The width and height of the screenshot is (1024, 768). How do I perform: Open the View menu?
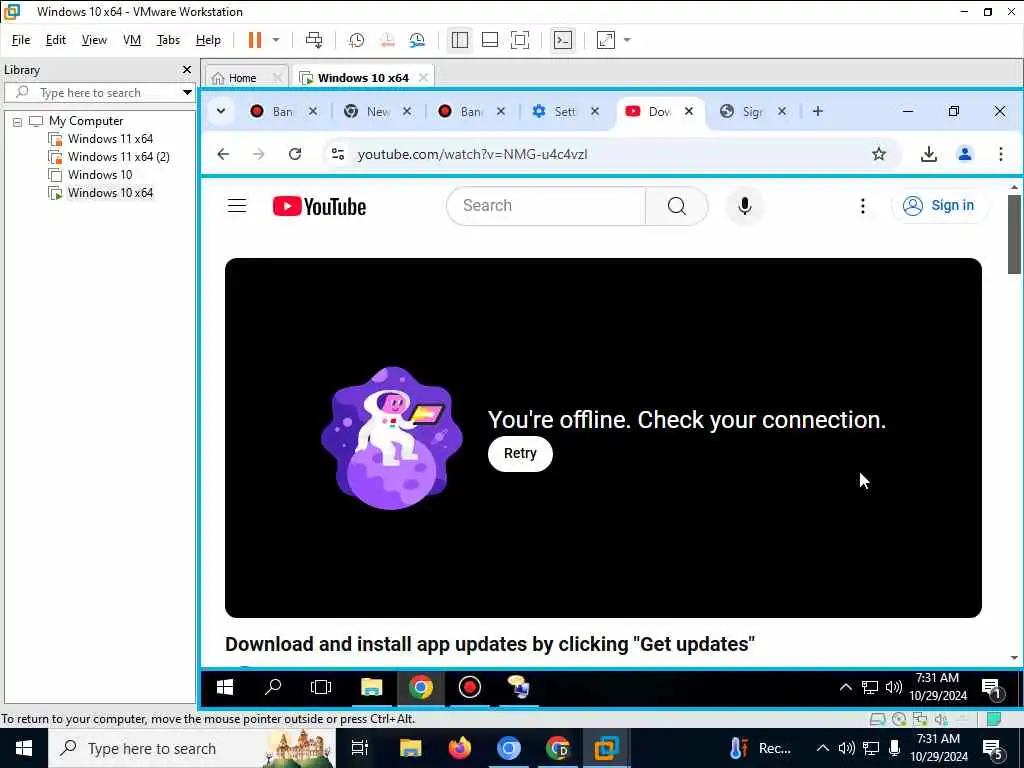click(x=94, y=40)
